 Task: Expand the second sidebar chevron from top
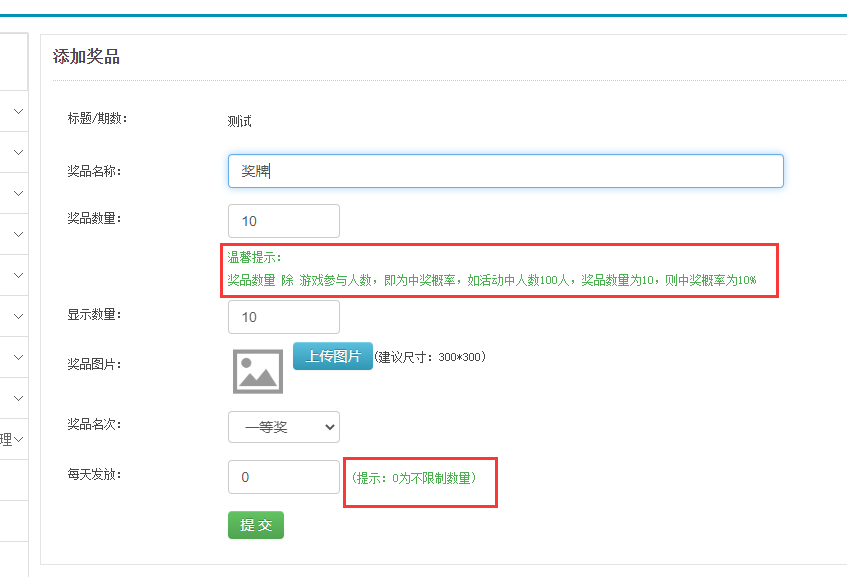(18, 152)
